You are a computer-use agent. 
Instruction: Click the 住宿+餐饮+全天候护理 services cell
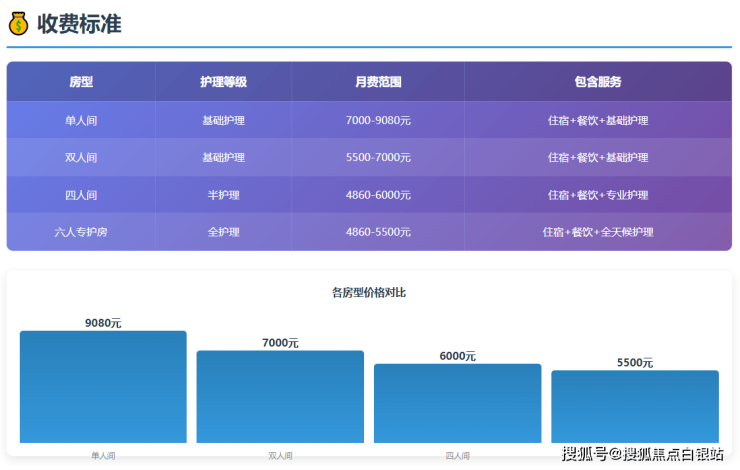pyautogui.click(x=598, y=232)
